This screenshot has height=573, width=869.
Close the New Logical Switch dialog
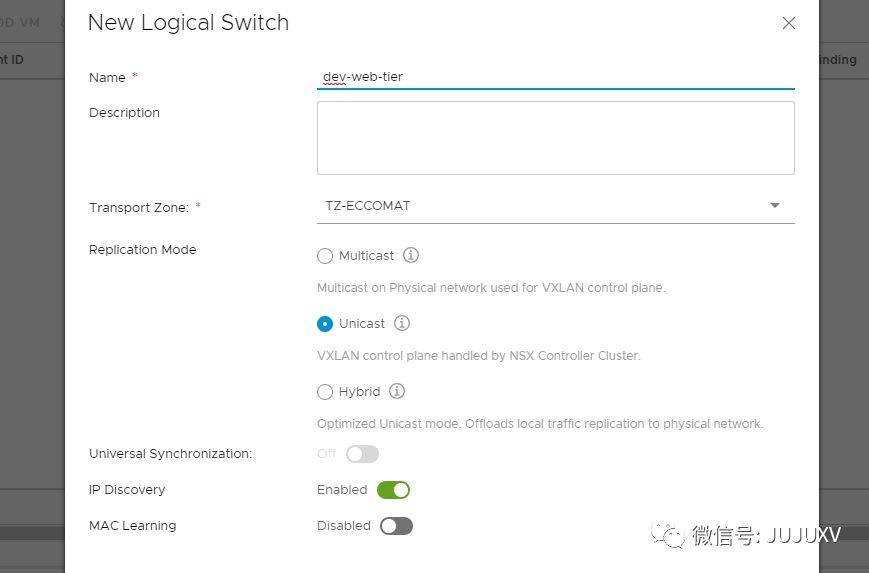pyautogui.click(x=789, y=23)
